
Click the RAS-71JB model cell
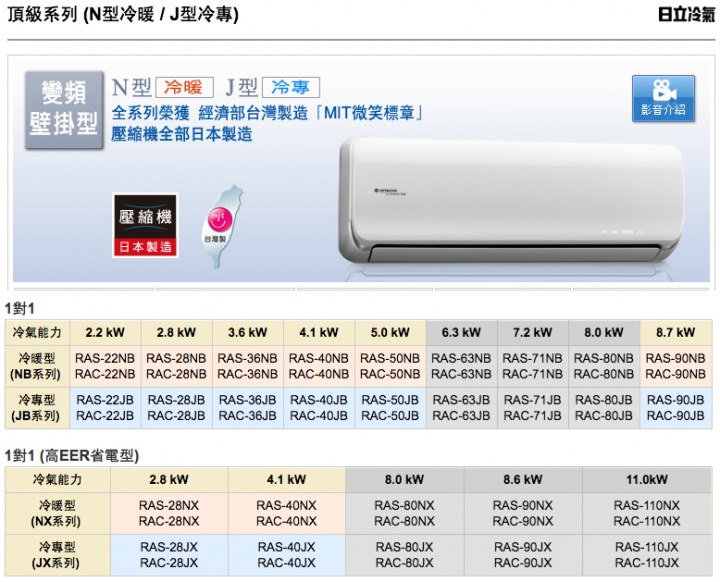click(x=532, y=408)
